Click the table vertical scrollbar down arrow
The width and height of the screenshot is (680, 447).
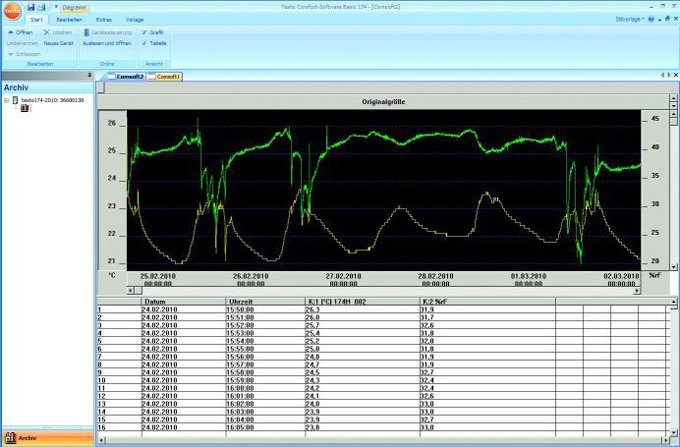click(x=673, y=433)
